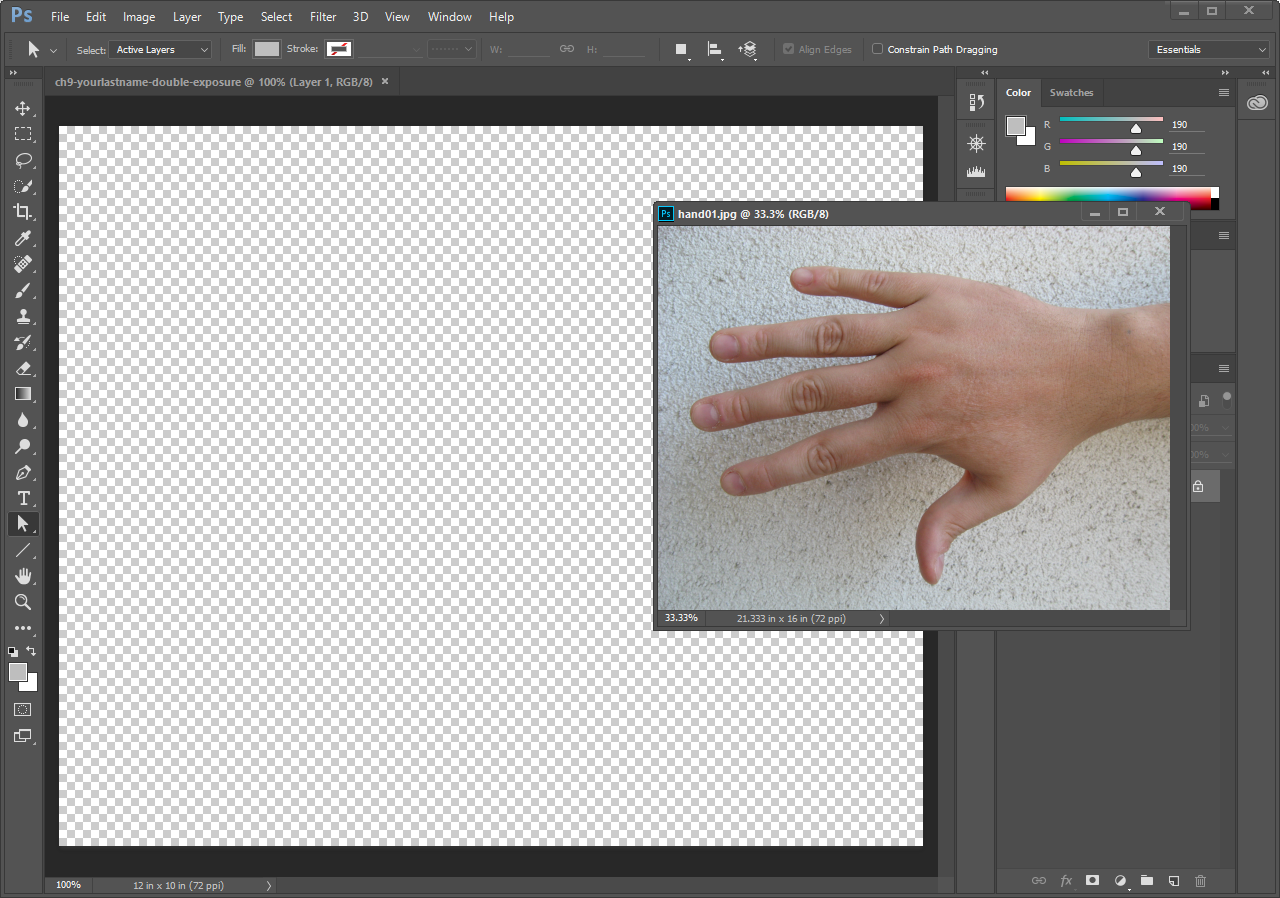Select the Horizontal Type tool

22,498
